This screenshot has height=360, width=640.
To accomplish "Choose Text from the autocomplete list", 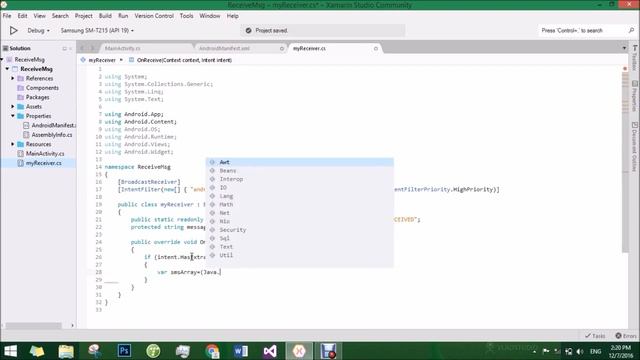I will pyautogui.click(x=300, y=247).
